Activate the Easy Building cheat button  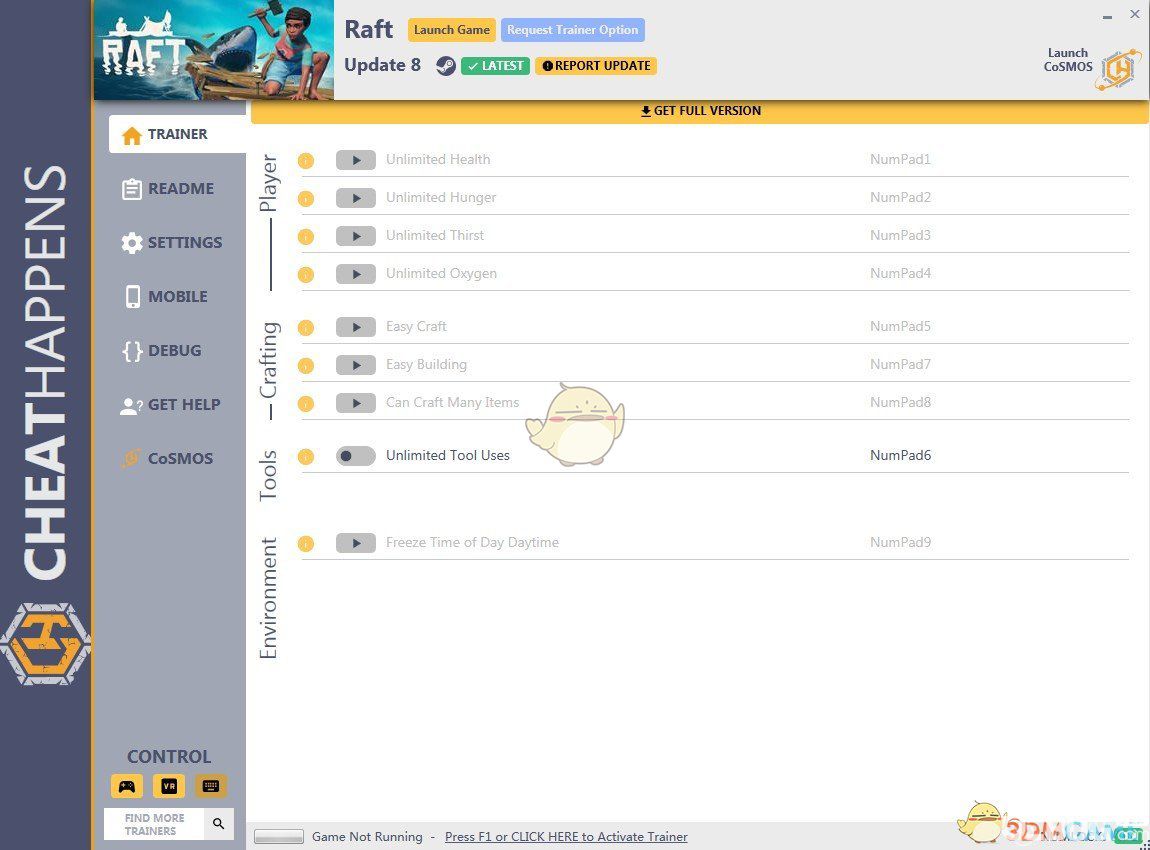coord(356,365)
